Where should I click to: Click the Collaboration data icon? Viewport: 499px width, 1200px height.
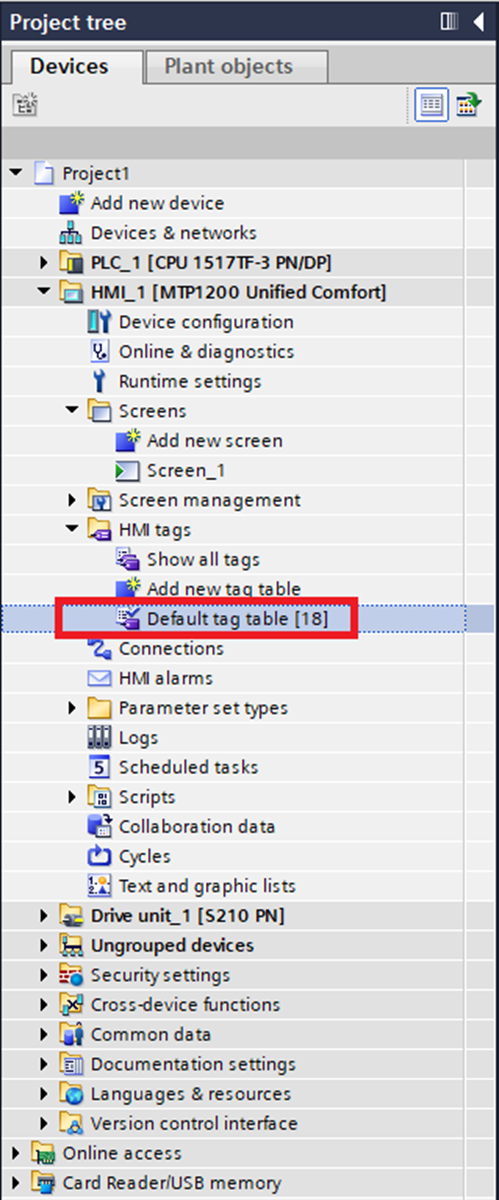[x=100, y=827]
